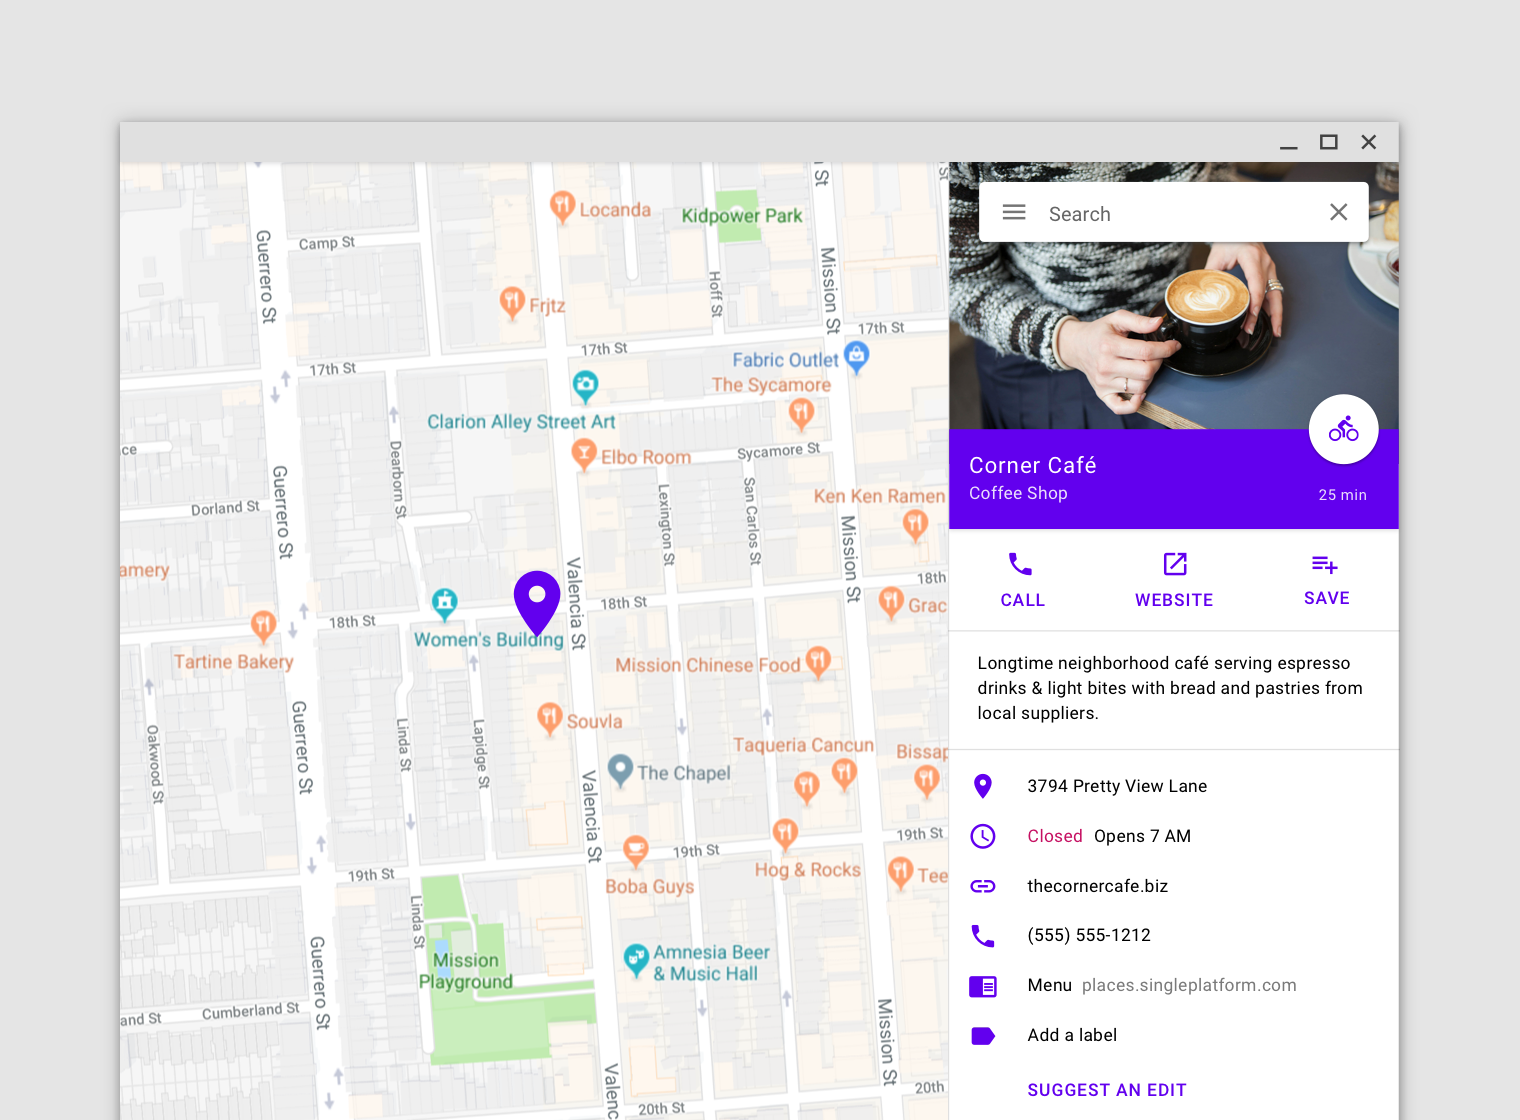Clear the search field with the X
Screen dimensions: 1520x1120
(1339, 212)
